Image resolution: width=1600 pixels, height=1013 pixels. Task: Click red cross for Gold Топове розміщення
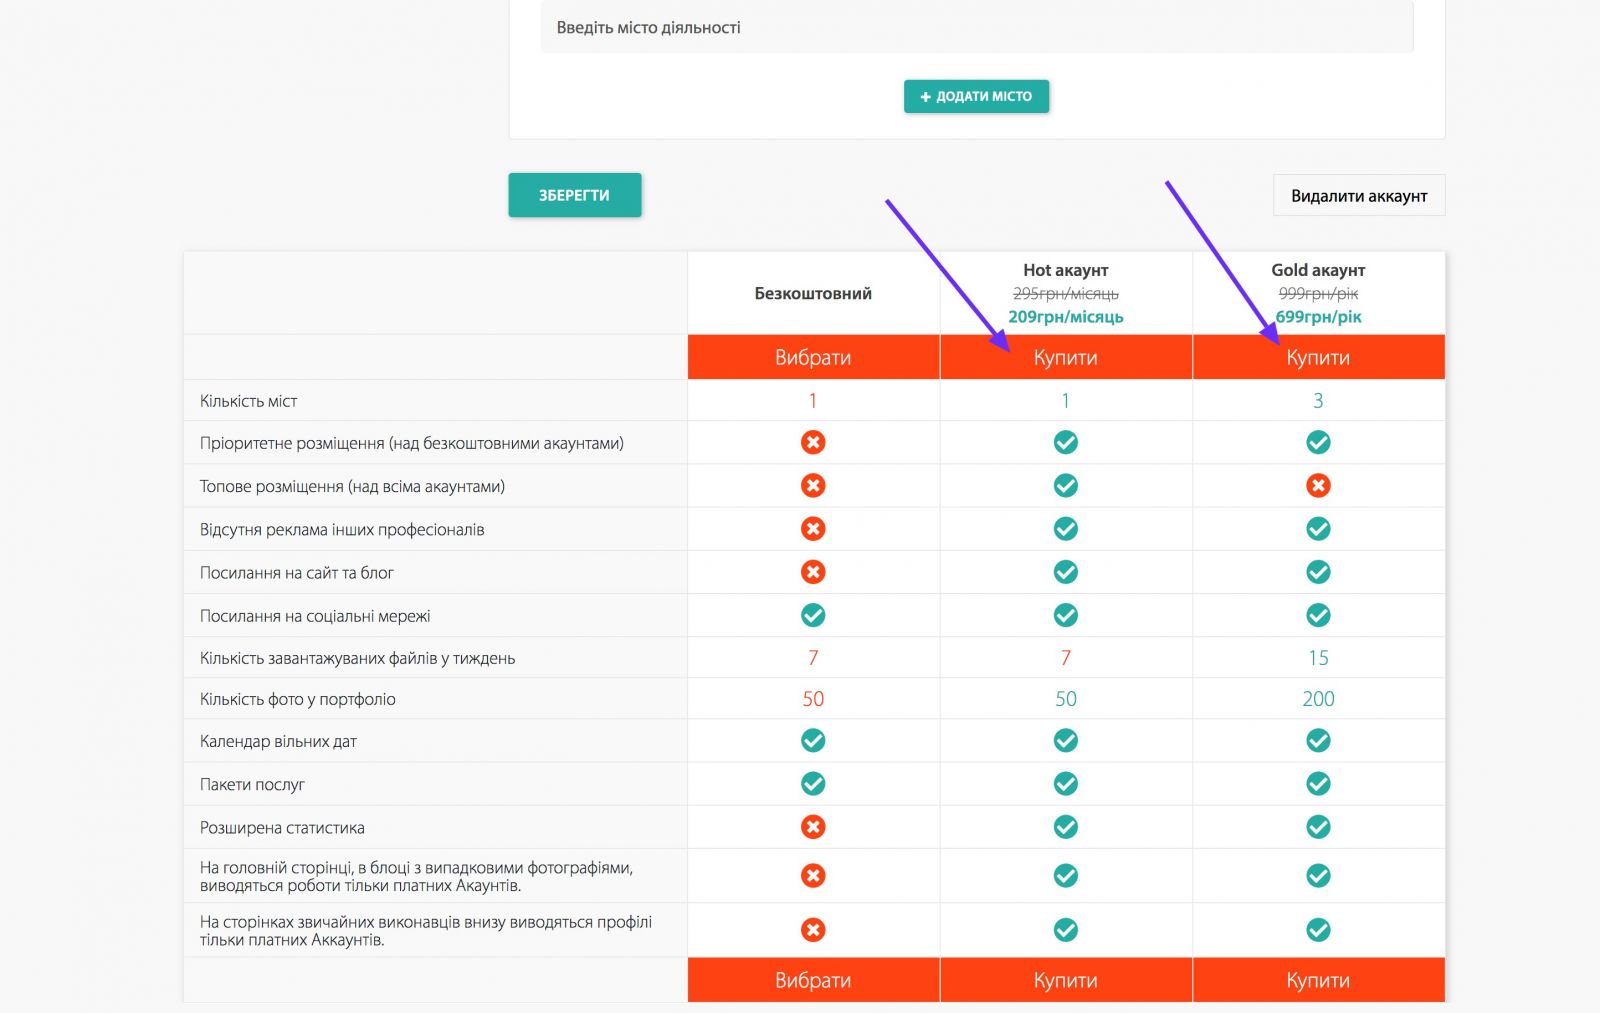(x=1318, y=486)
